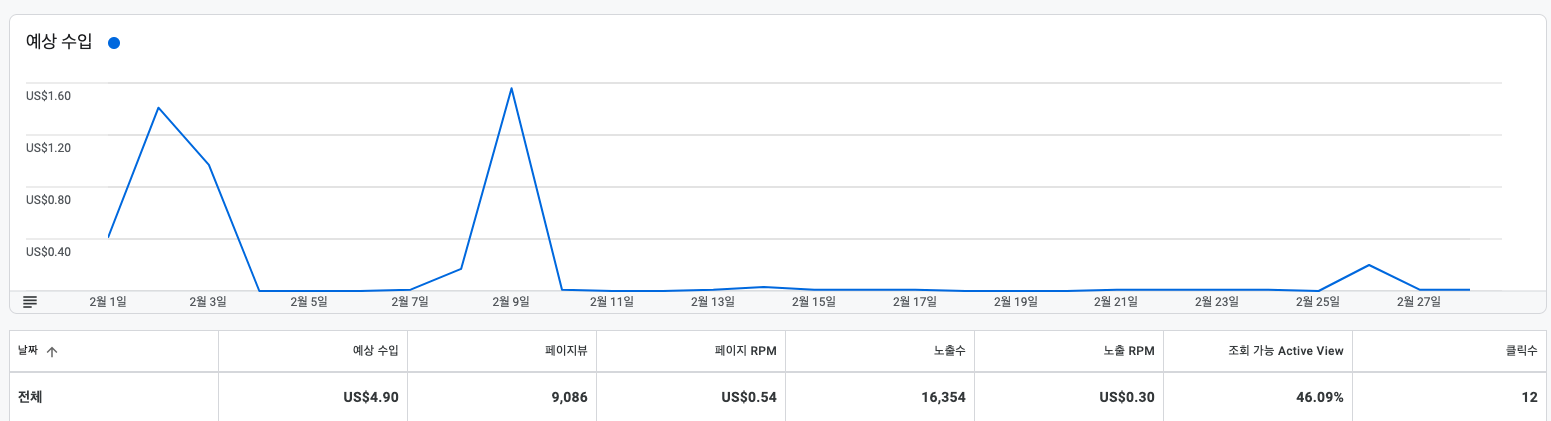Viewport: 1551px width, 421px height.
Task: Click the 2월 3일 axis label
Action: click(x=208, y=301)
